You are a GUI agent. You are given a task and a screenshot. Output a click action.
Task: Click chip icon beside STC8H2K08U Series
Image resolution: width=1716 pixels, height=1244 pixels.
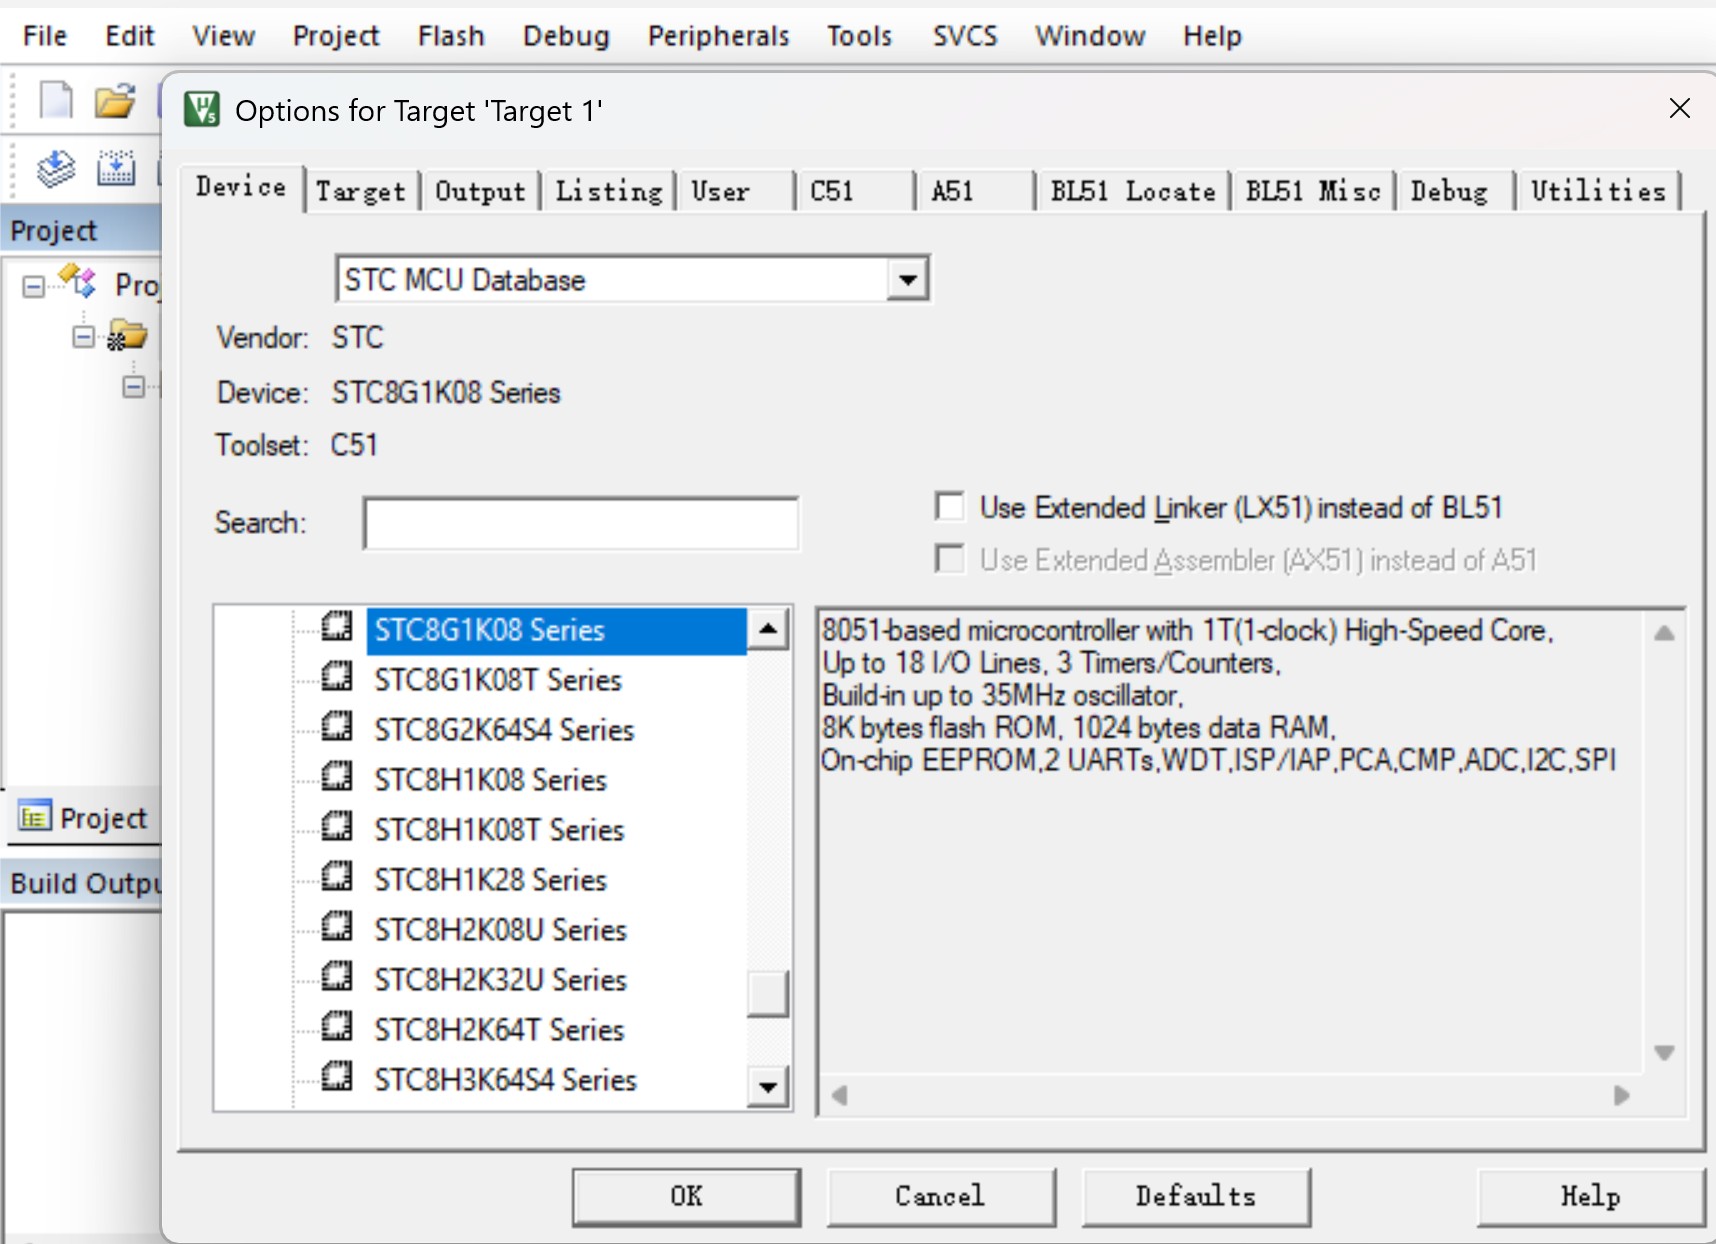coord(337,927)
